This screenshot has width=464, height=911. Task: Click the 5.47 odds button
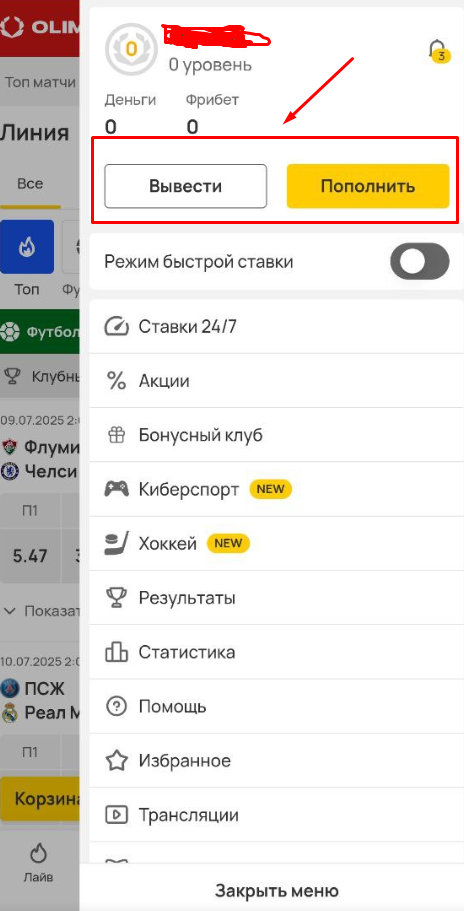coord(30,556)
